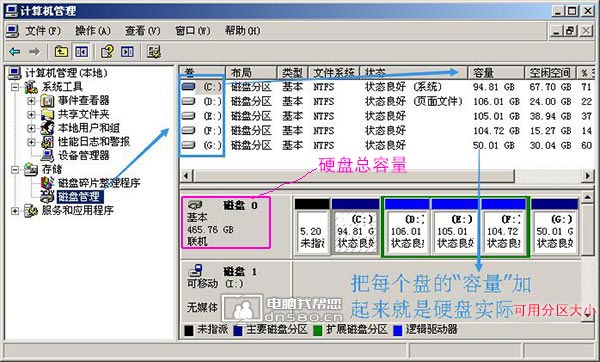Screen dimensions: 600x362
Task: Click the blue 逻辑驱动器 legend swatch
Action: pos(398,330)
